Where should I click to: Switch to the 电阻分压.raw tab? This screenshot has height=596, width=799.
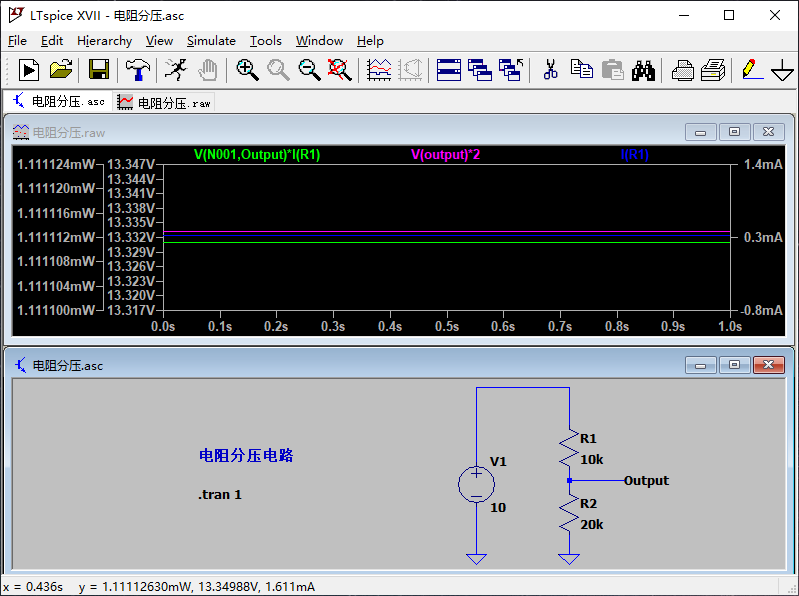165,102
